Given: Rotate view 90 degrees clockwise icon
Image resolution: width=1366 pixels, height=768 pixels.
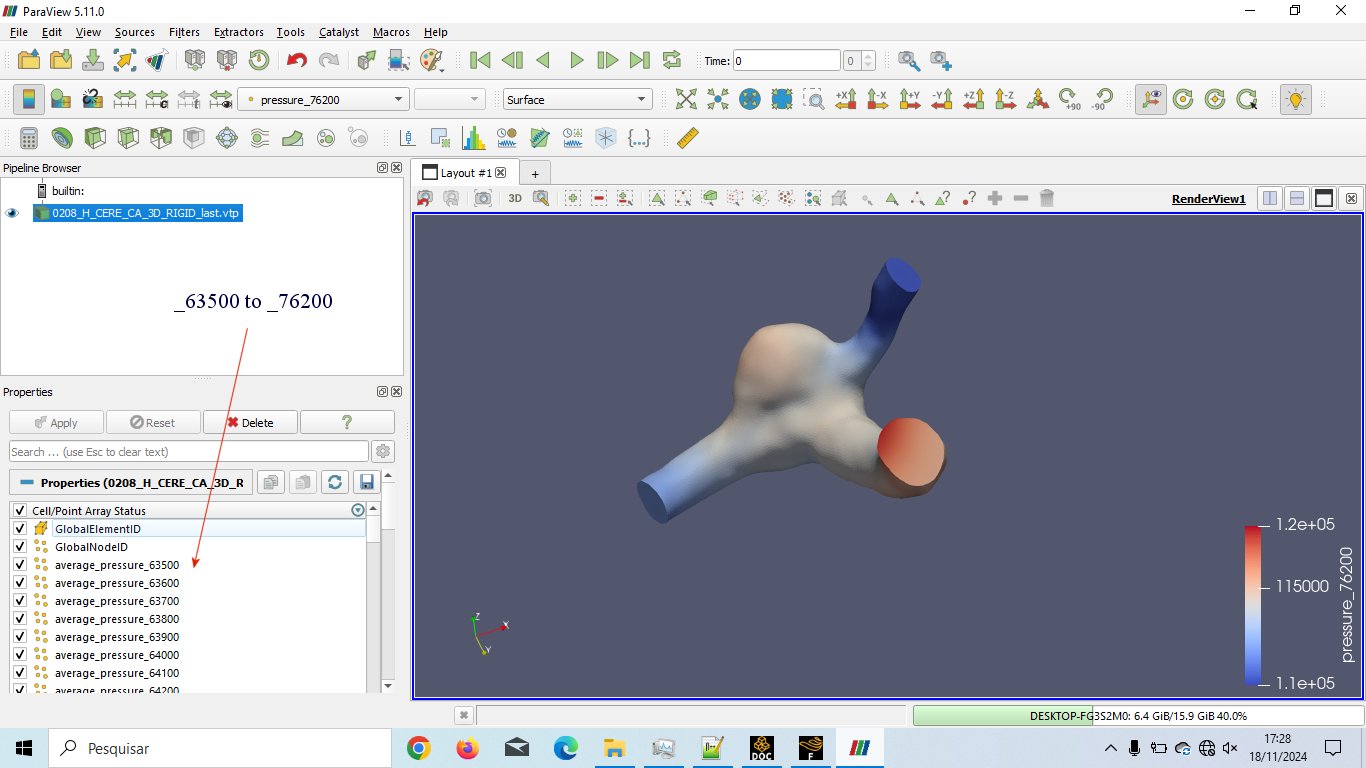Looking at the screenshot, I should coord(1071,99).
